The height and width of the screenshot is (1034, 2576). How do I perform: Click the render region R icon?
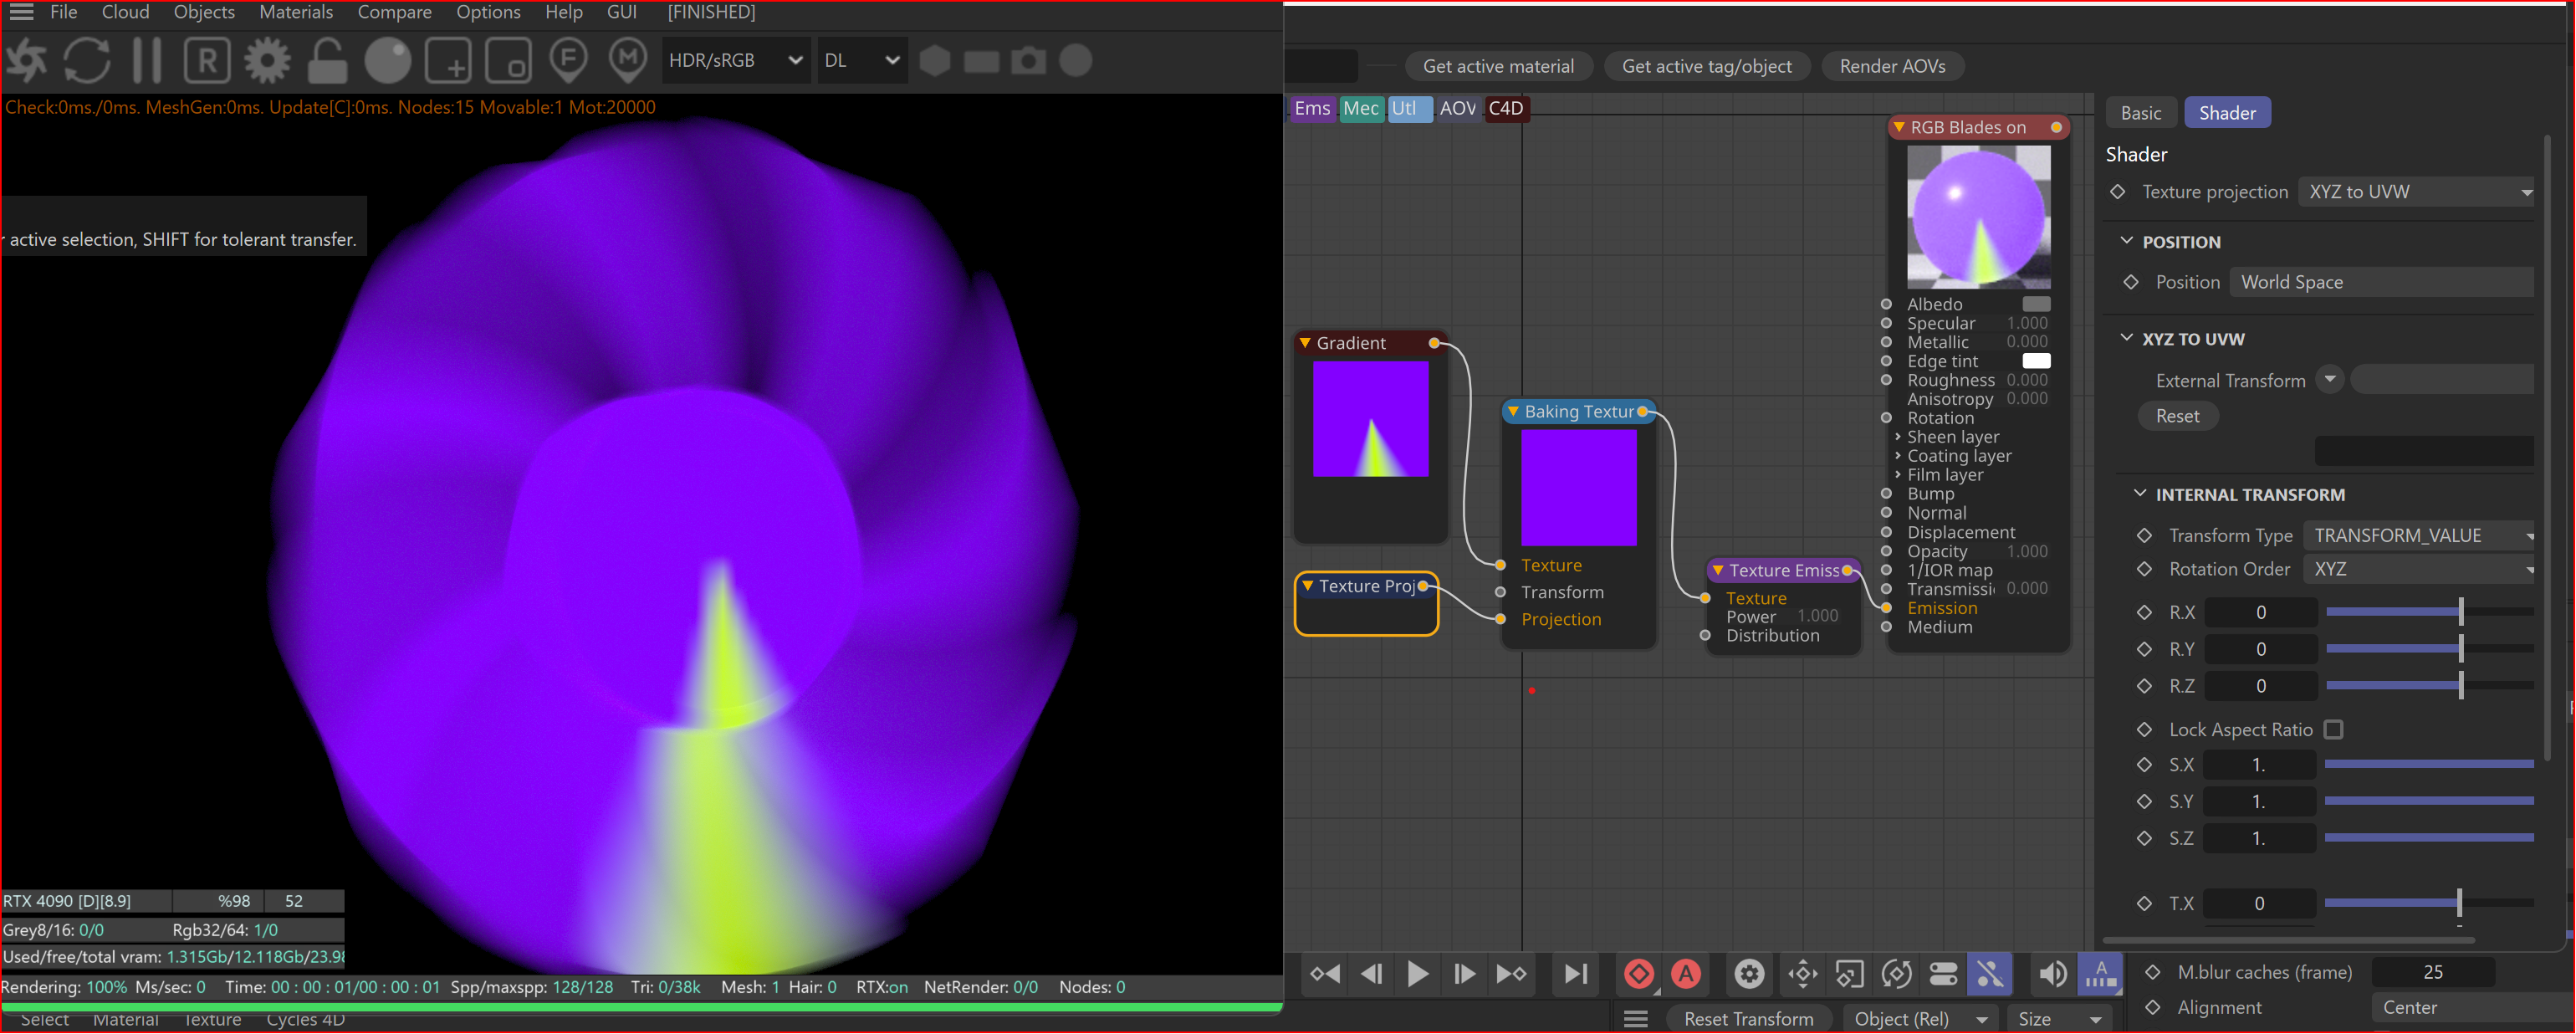pos(207,61)
